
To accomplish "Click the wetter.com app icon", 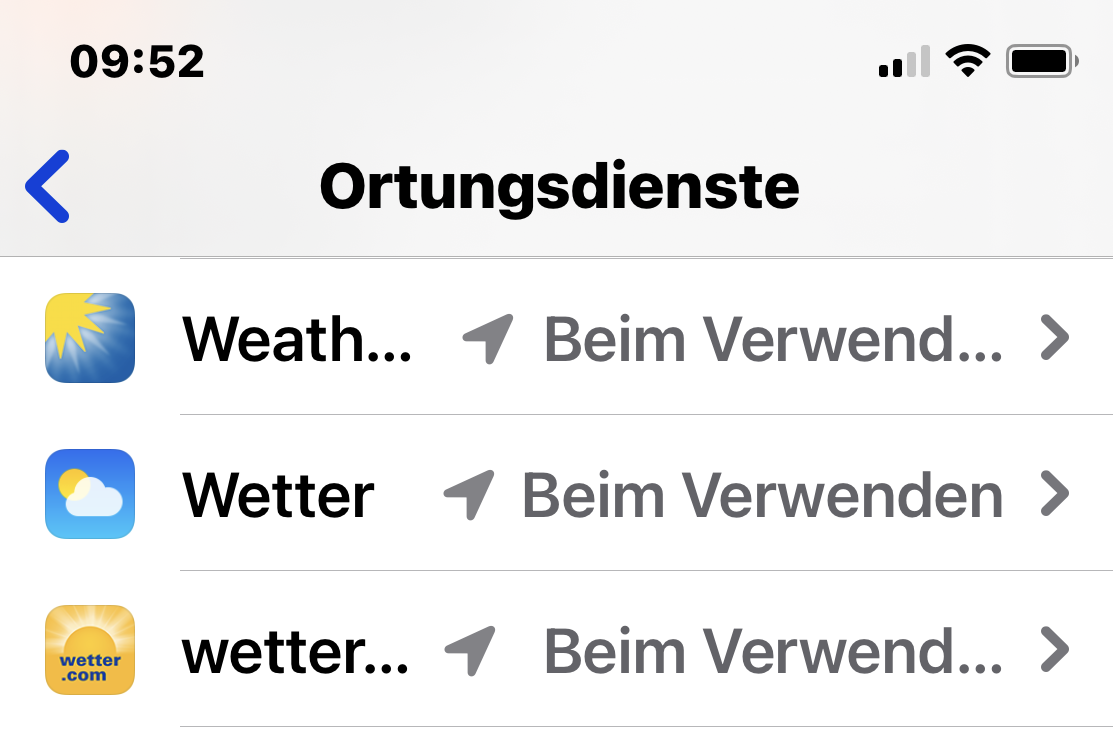I will (x=90, y=650).
